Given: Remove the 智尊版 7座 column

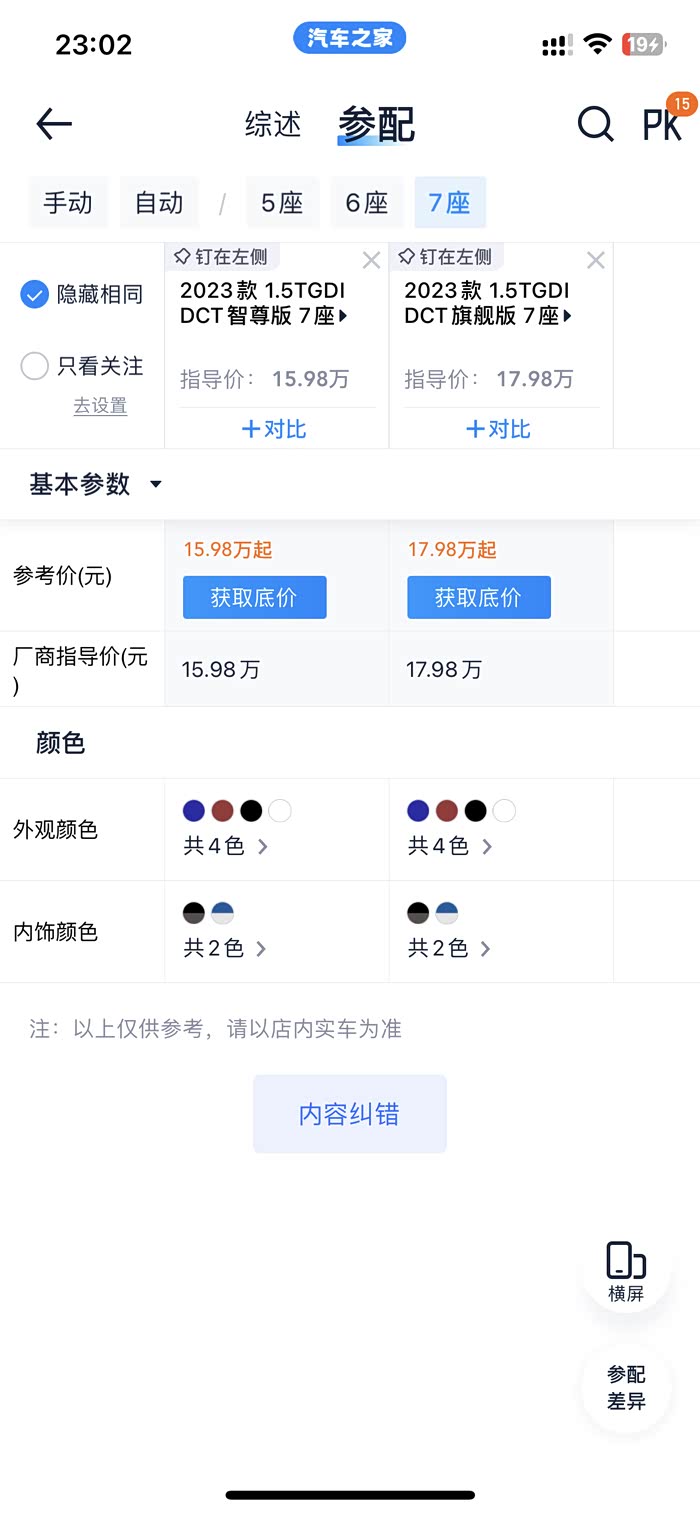Looking at the screenshot, I should click(x=371, y=261).
